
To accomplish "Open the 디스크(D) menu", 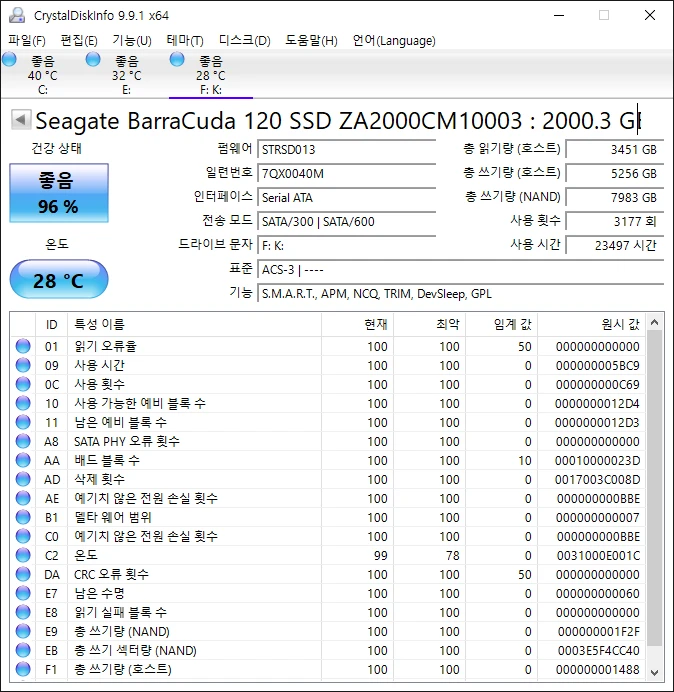I will pyautogui.click(x=244, y=41).
